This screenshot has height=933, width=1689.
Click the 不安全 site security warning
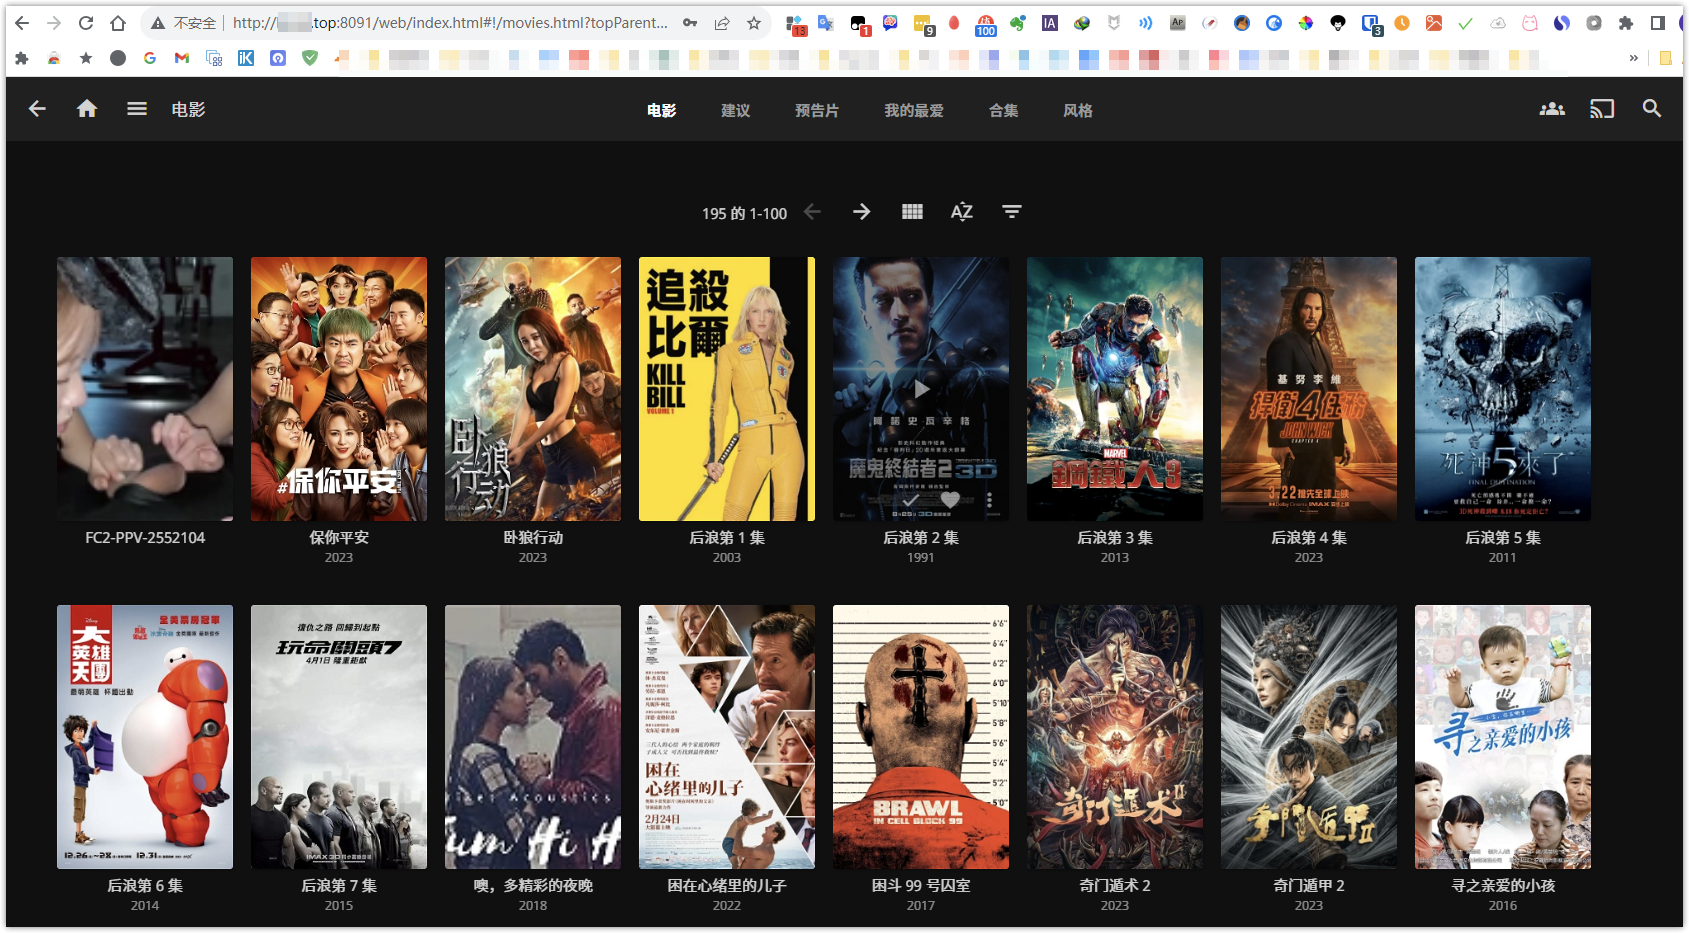pos(183,23)
